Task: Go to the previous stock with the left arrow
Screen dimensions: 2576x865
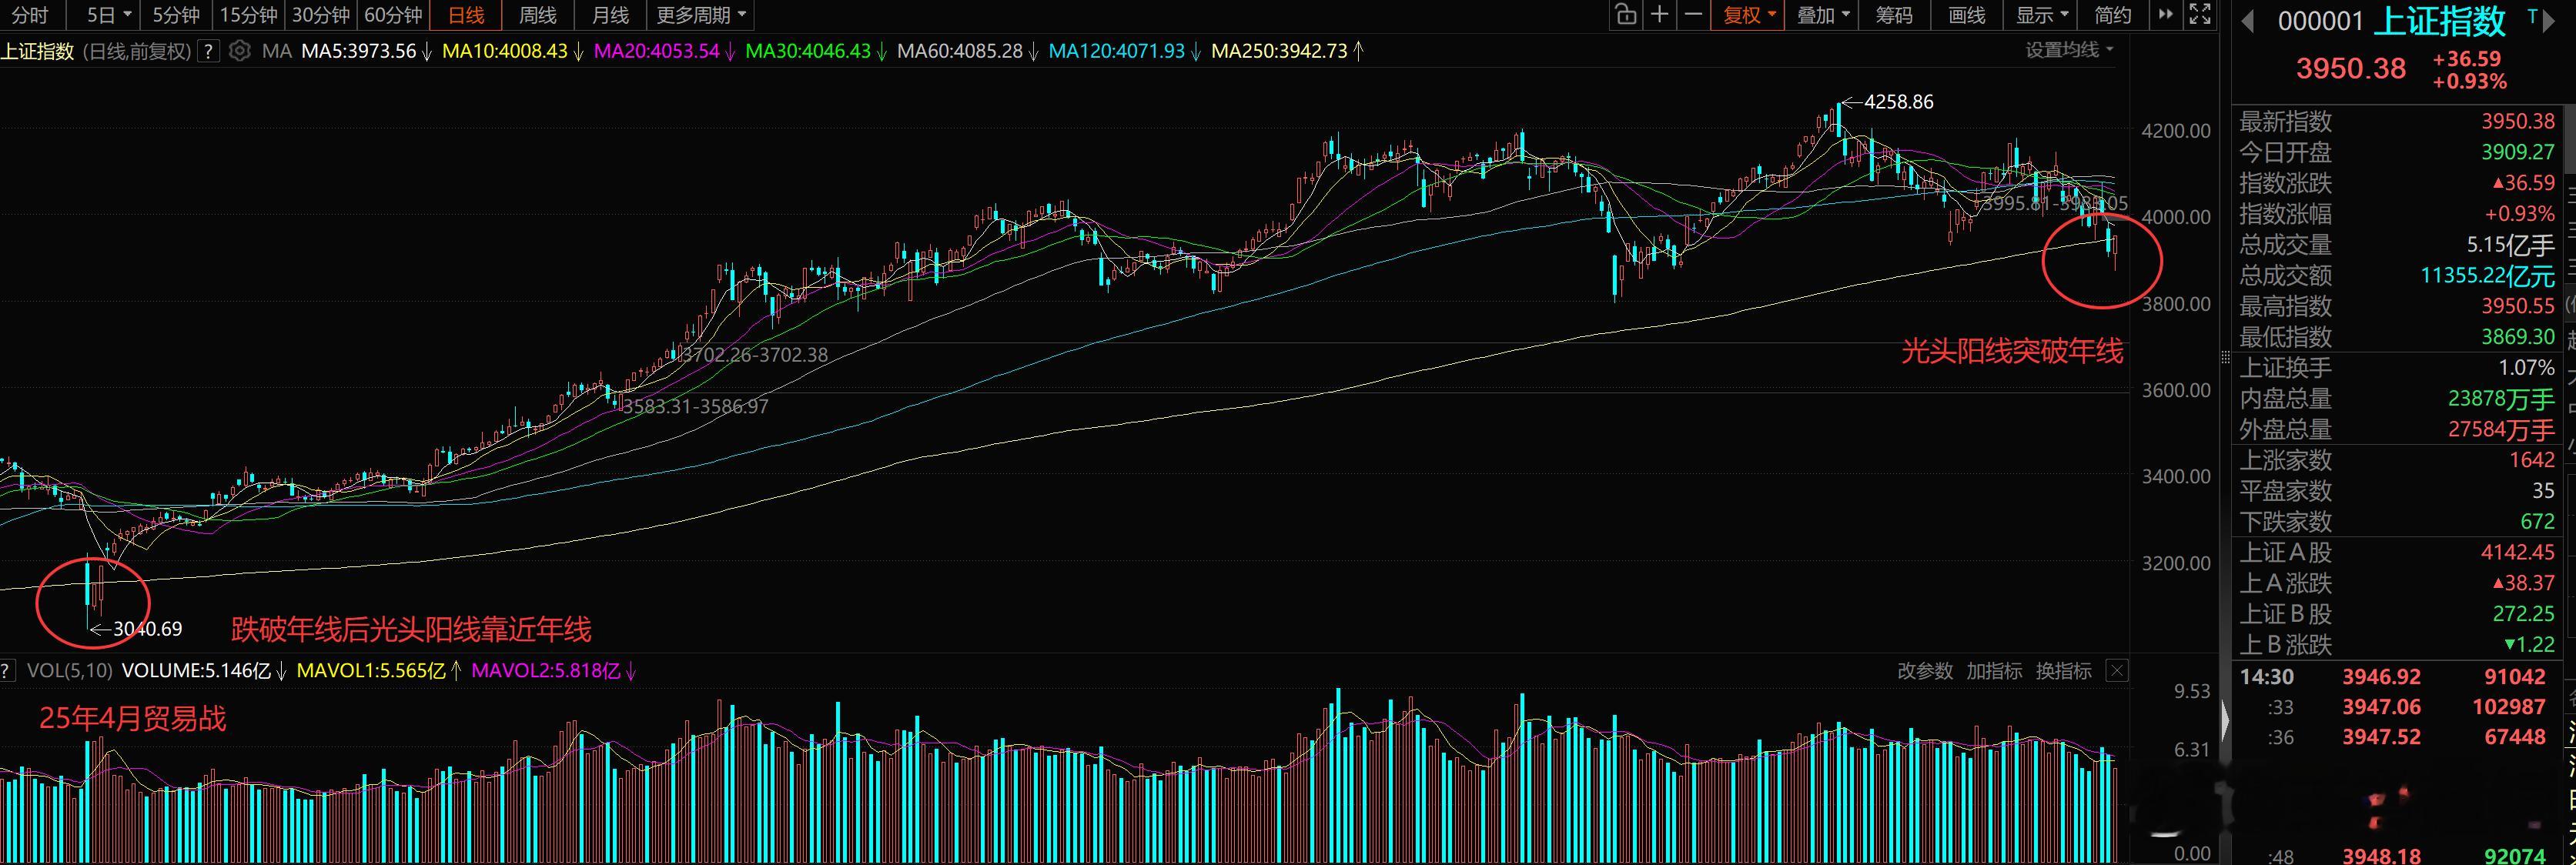Action: pos(2248,21)
